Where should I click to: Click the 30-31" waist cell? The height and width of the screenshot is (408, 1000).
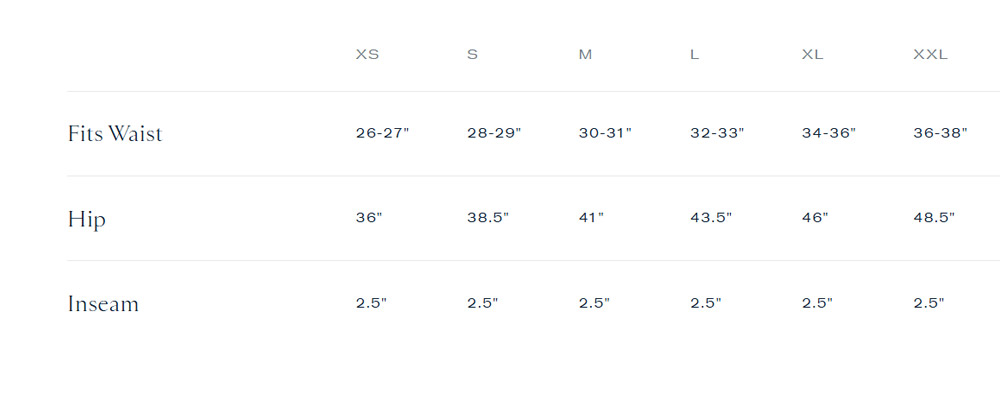tap(605, 133)
